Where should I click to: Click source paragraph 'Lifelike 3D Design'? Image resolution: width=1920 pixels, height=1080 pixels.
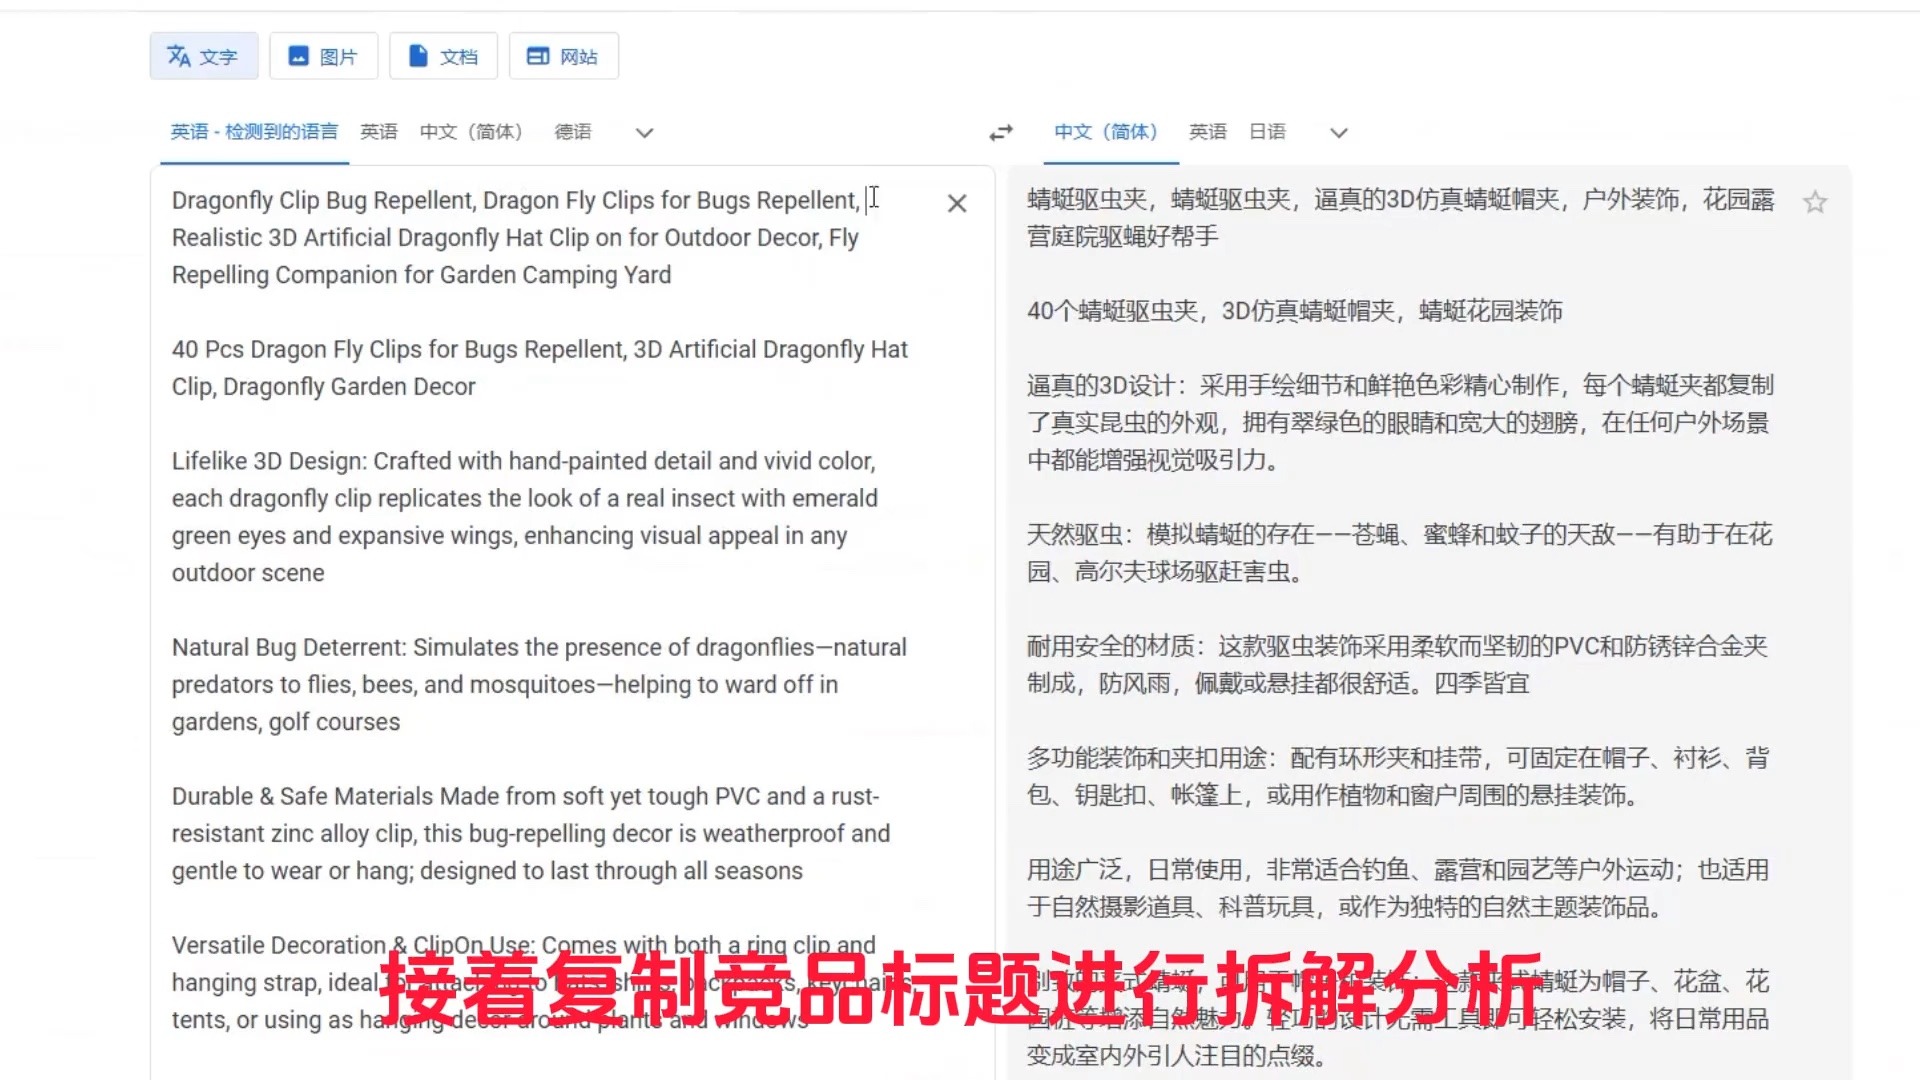[525, 517]
